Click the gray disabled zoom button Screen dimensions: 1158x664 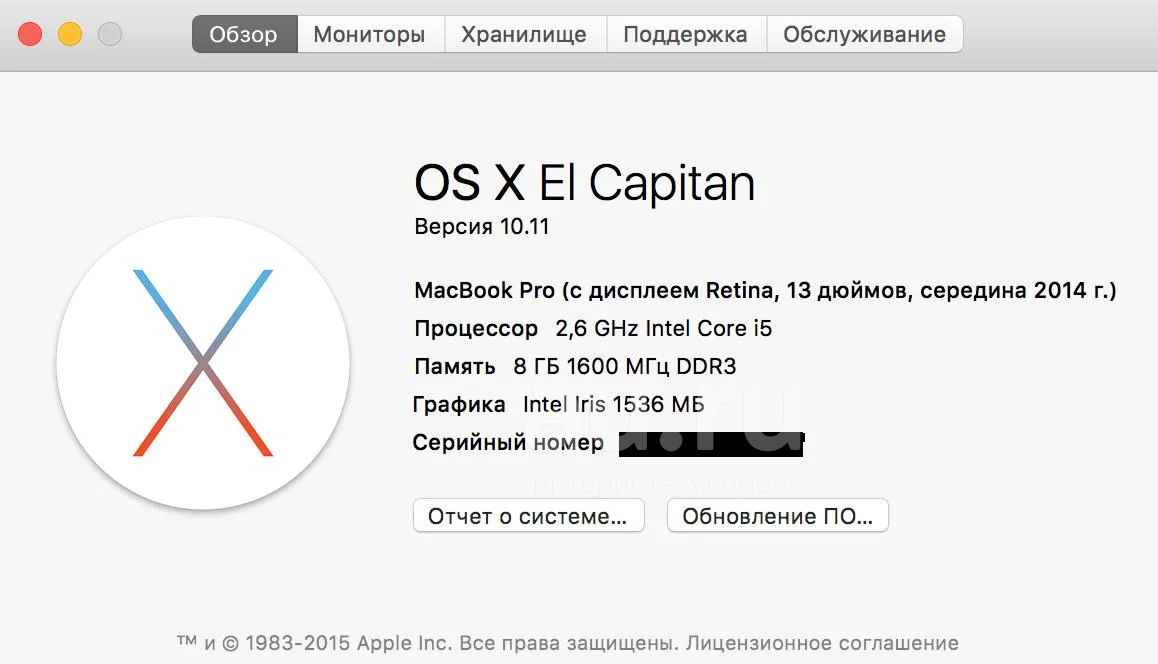(x=110, y=34)
